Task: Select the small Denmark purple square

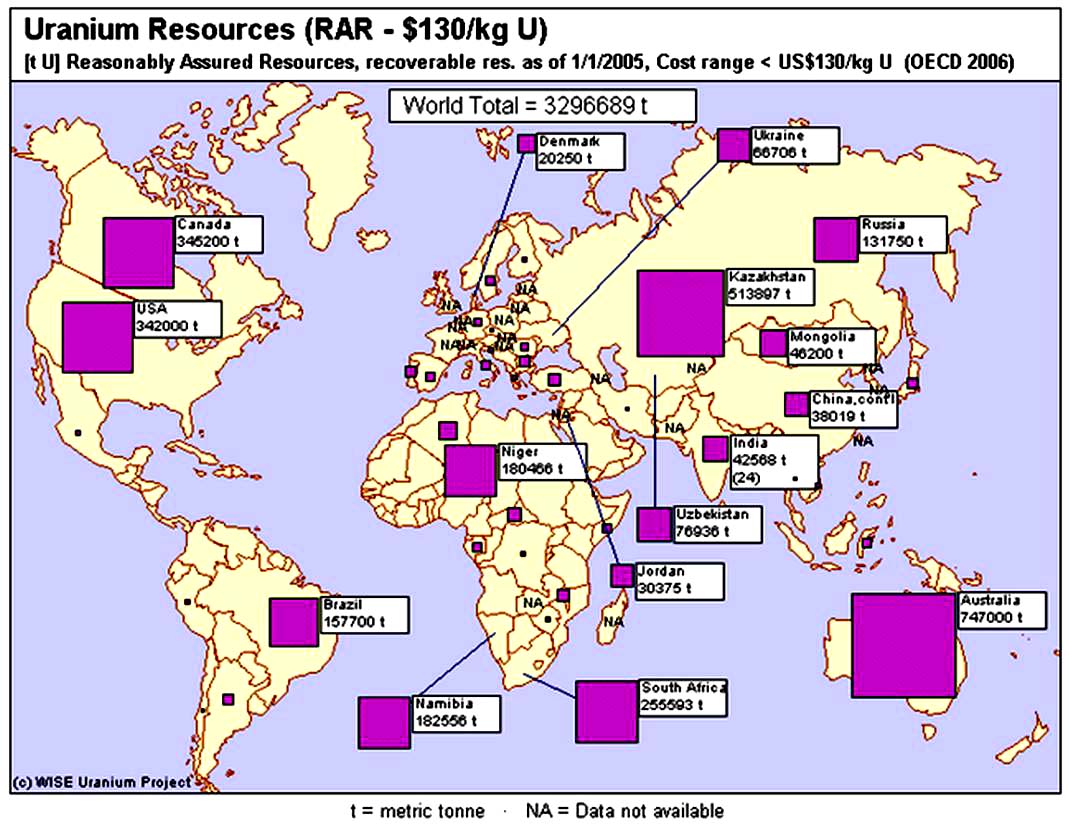Action: pyautogui.click(x=526, y=143)
